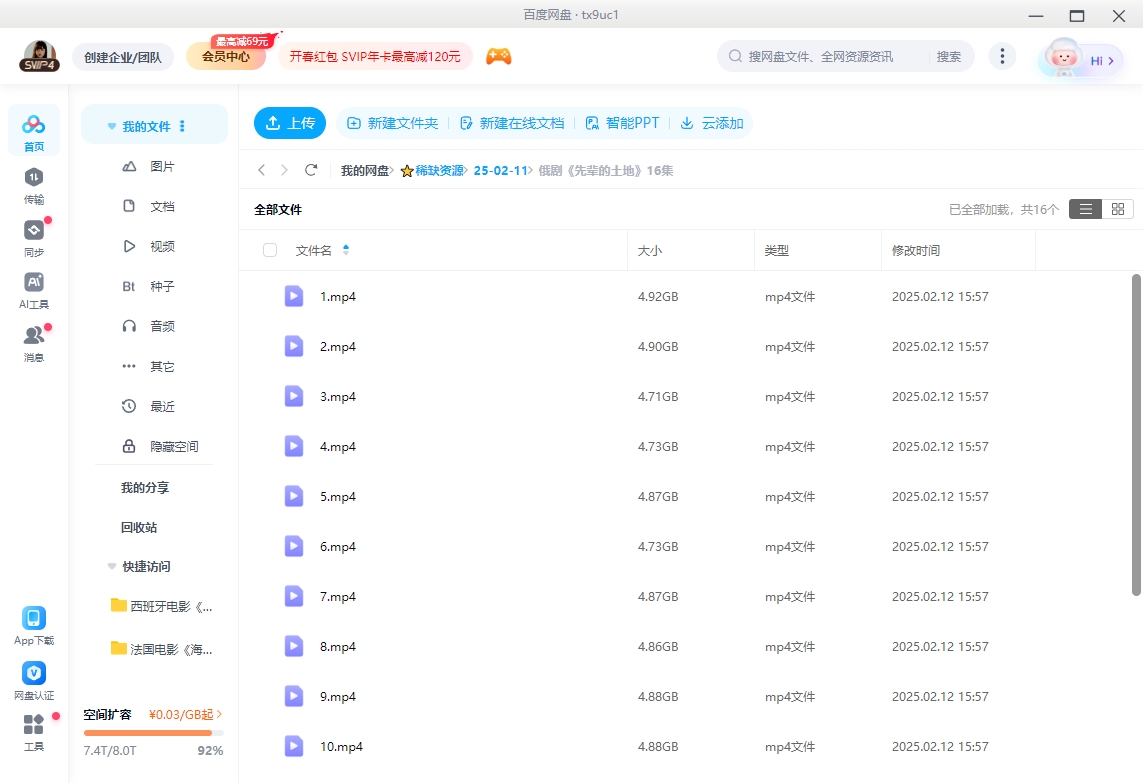
Task: Open the three-dot more options menu
Action: [x=1002, y=56]
